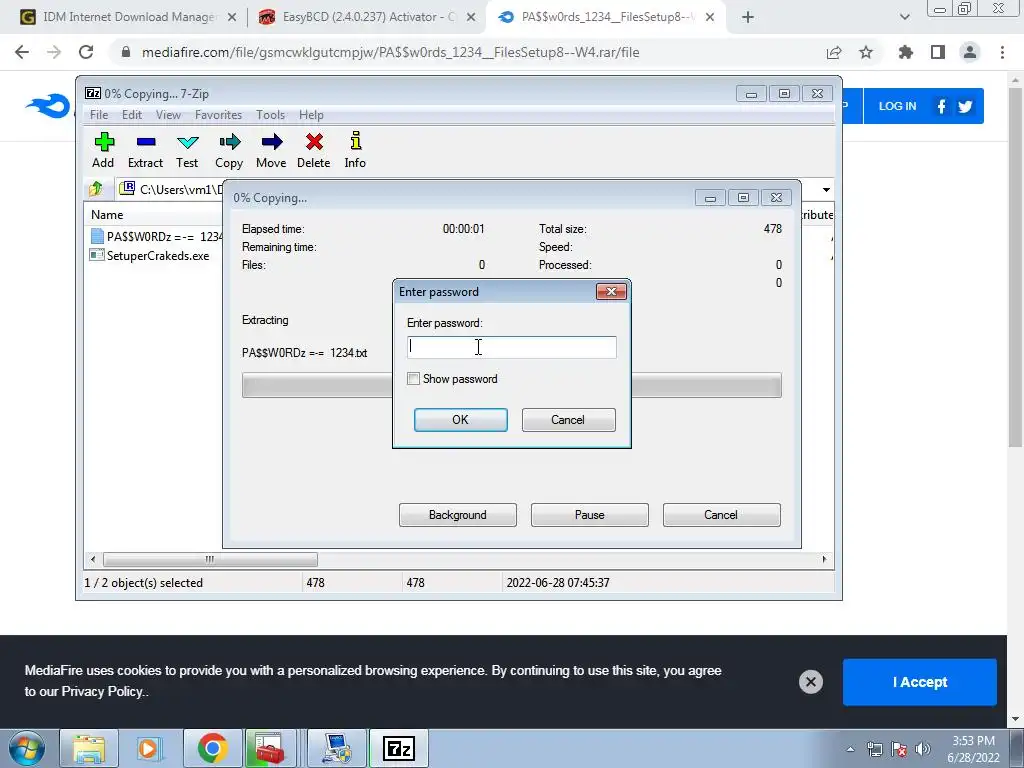Show hidden tray icons arrow
This screenshot has height=768, width=1024.
[x=850, y=749]
